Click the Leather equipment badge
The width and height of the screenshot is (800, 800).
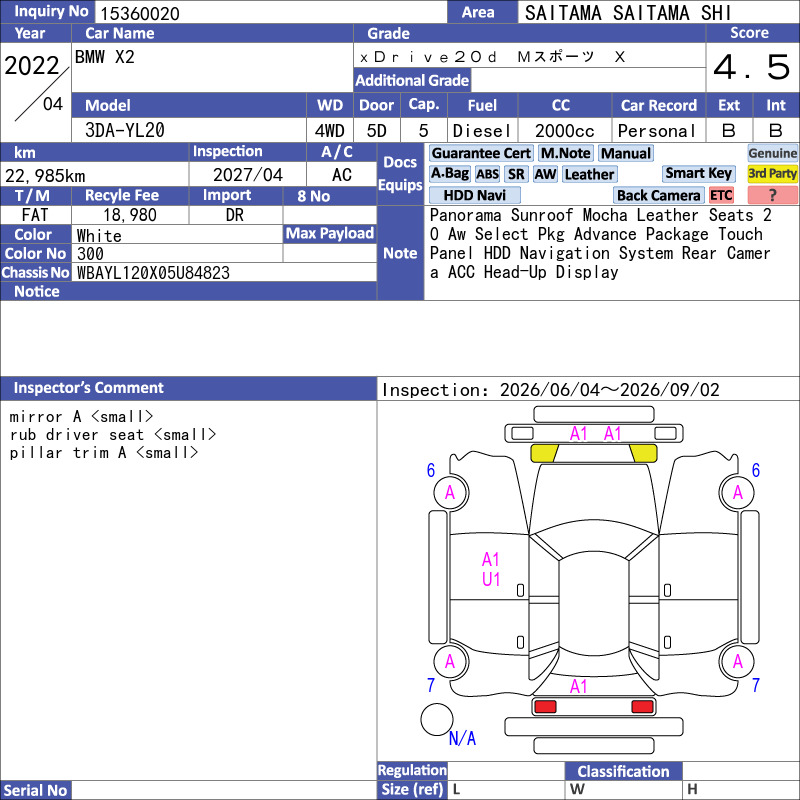[x=589, y=174]
